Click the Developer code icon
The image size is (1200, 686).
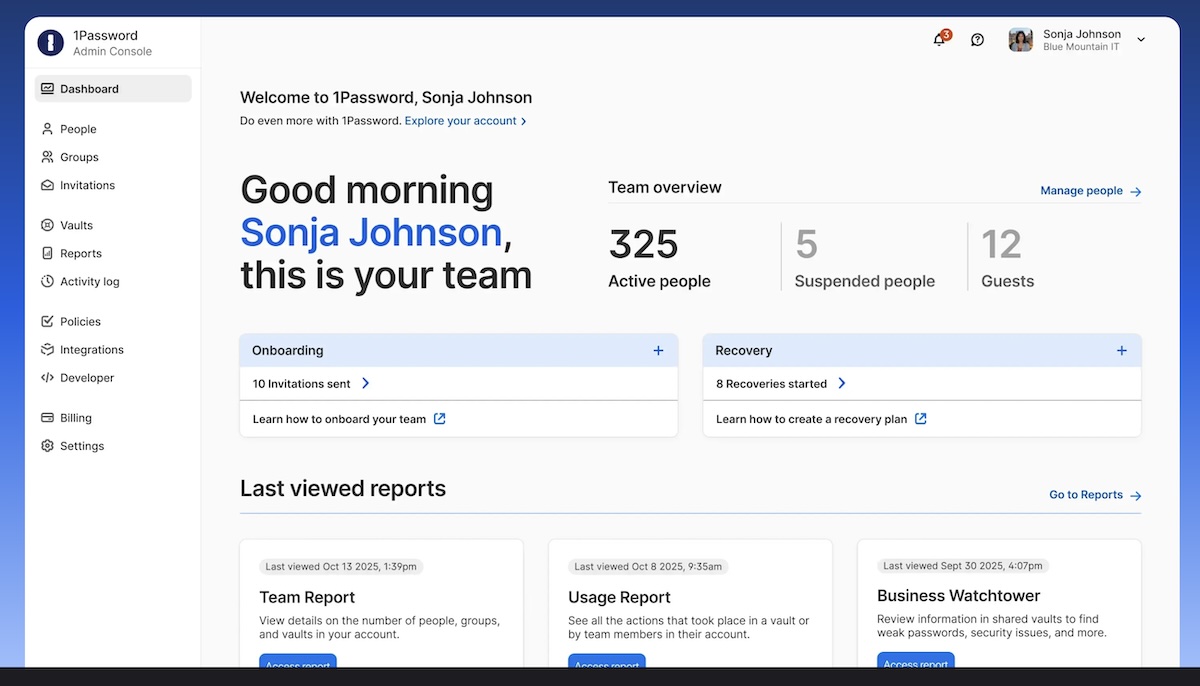(x=47, y=378)
